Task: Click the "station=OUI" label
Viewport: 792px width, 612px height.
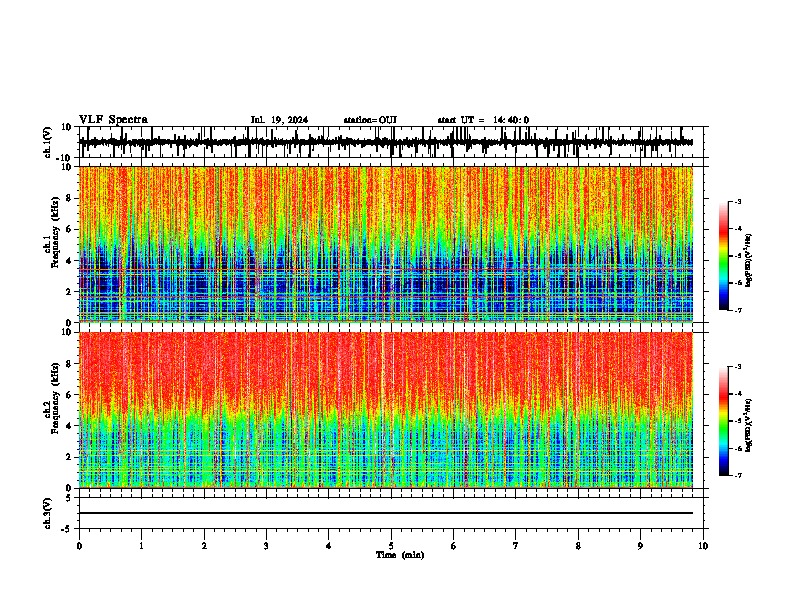Action: point(370,120)
